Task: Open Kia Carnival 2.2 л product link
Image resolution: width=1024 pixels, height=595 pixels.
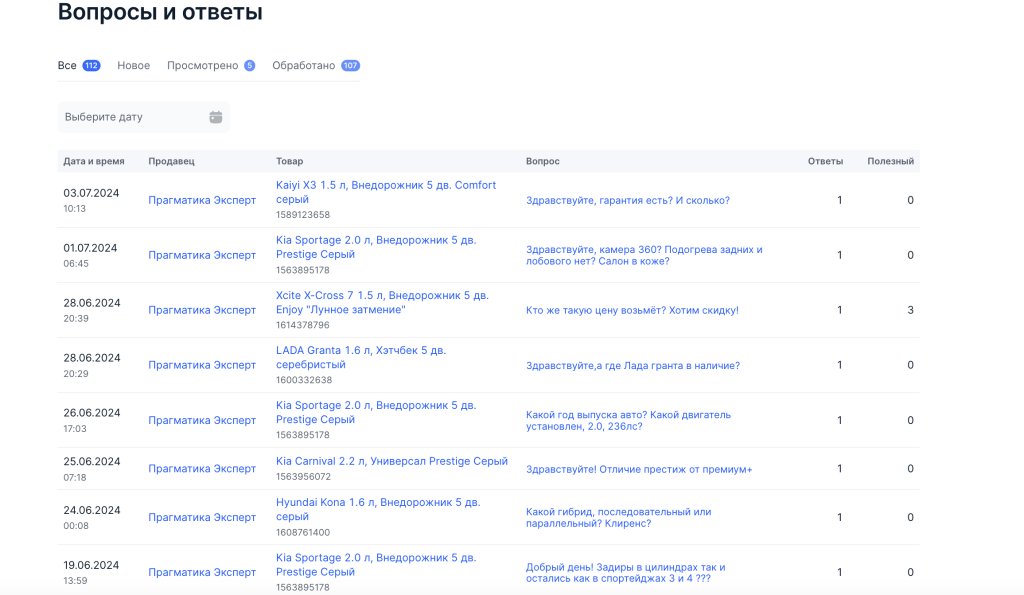Action: click(x=392, y=461)
